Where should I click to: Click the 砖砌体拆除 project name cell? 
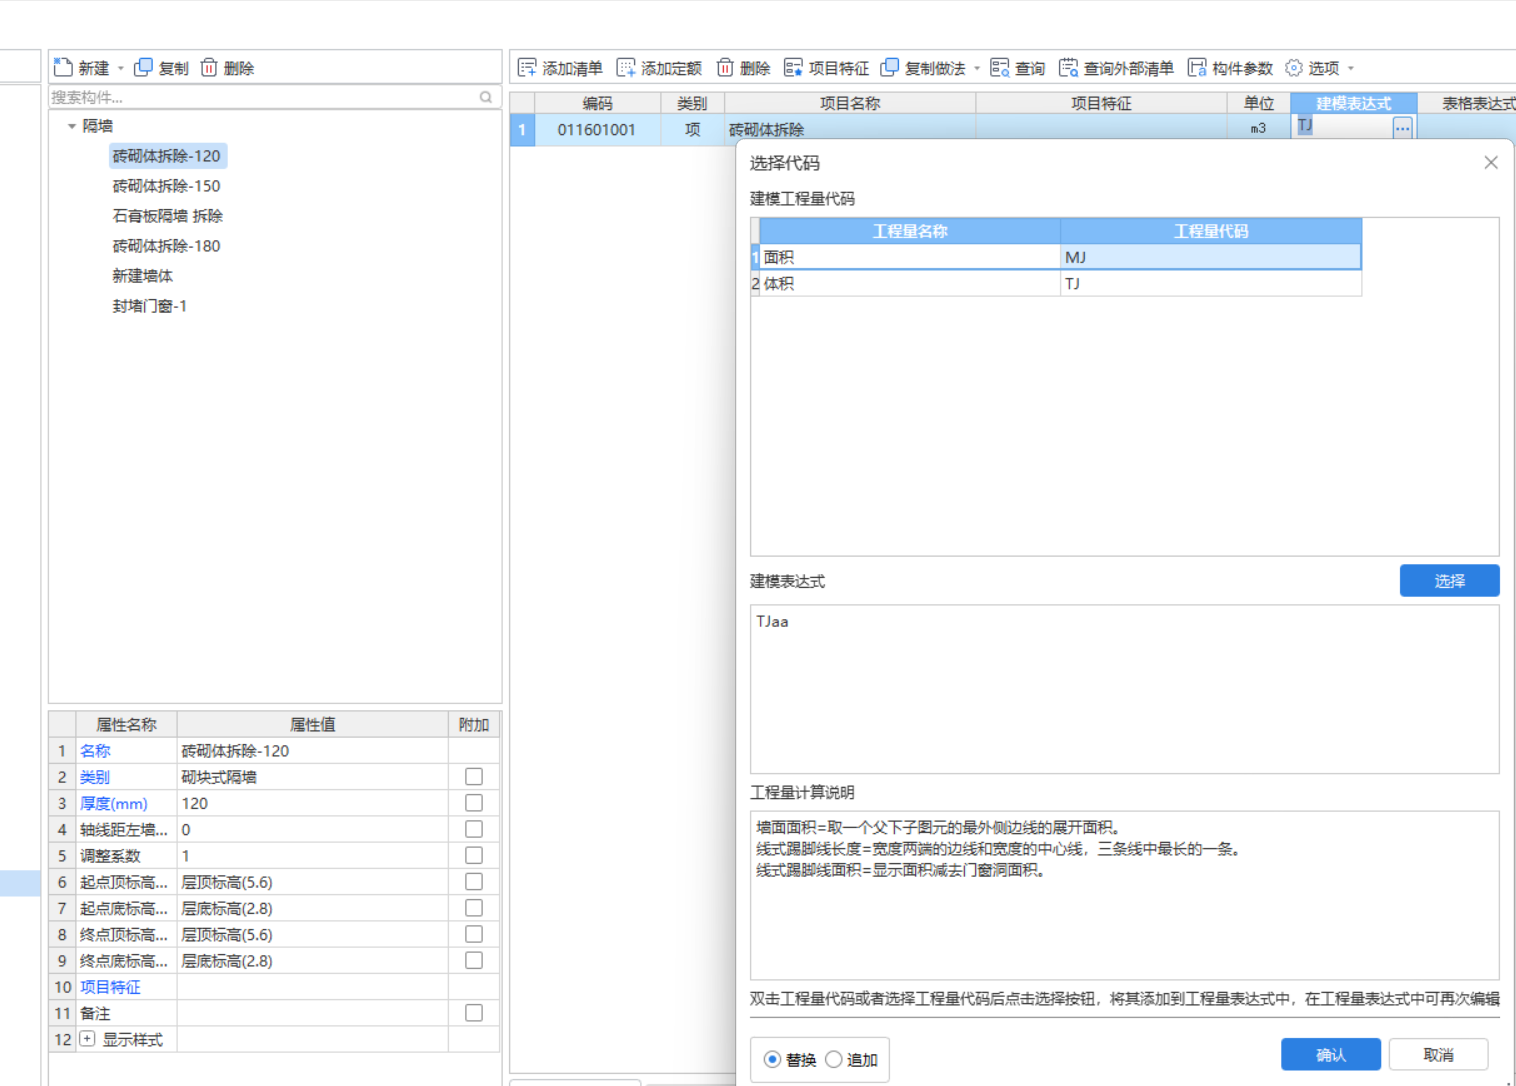pyautogui.click(x=850, y=130)
